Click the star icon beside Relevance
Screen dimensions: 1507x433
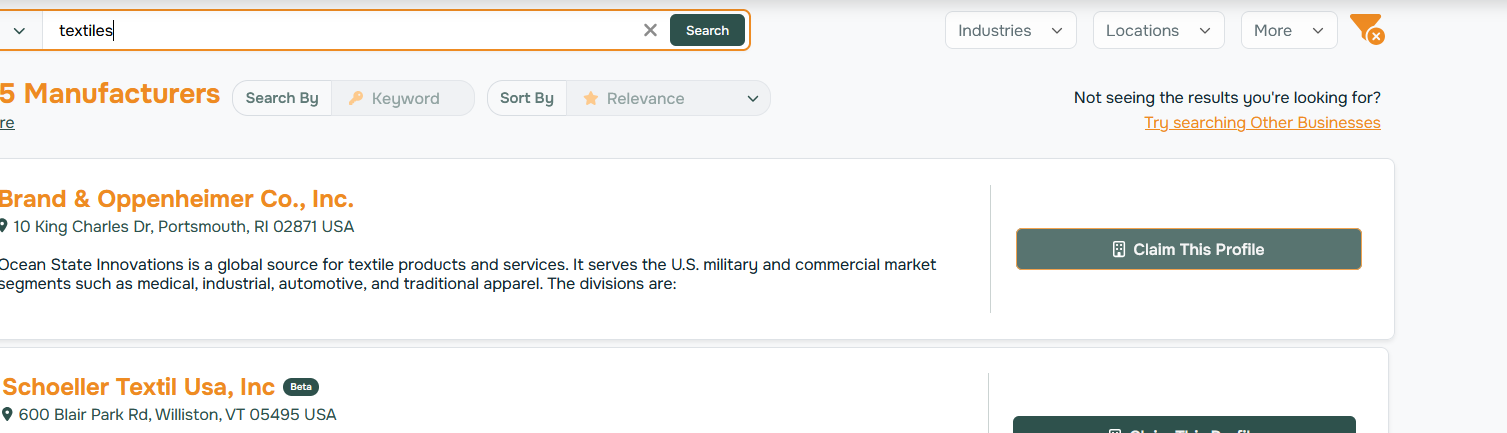(591, 98)
